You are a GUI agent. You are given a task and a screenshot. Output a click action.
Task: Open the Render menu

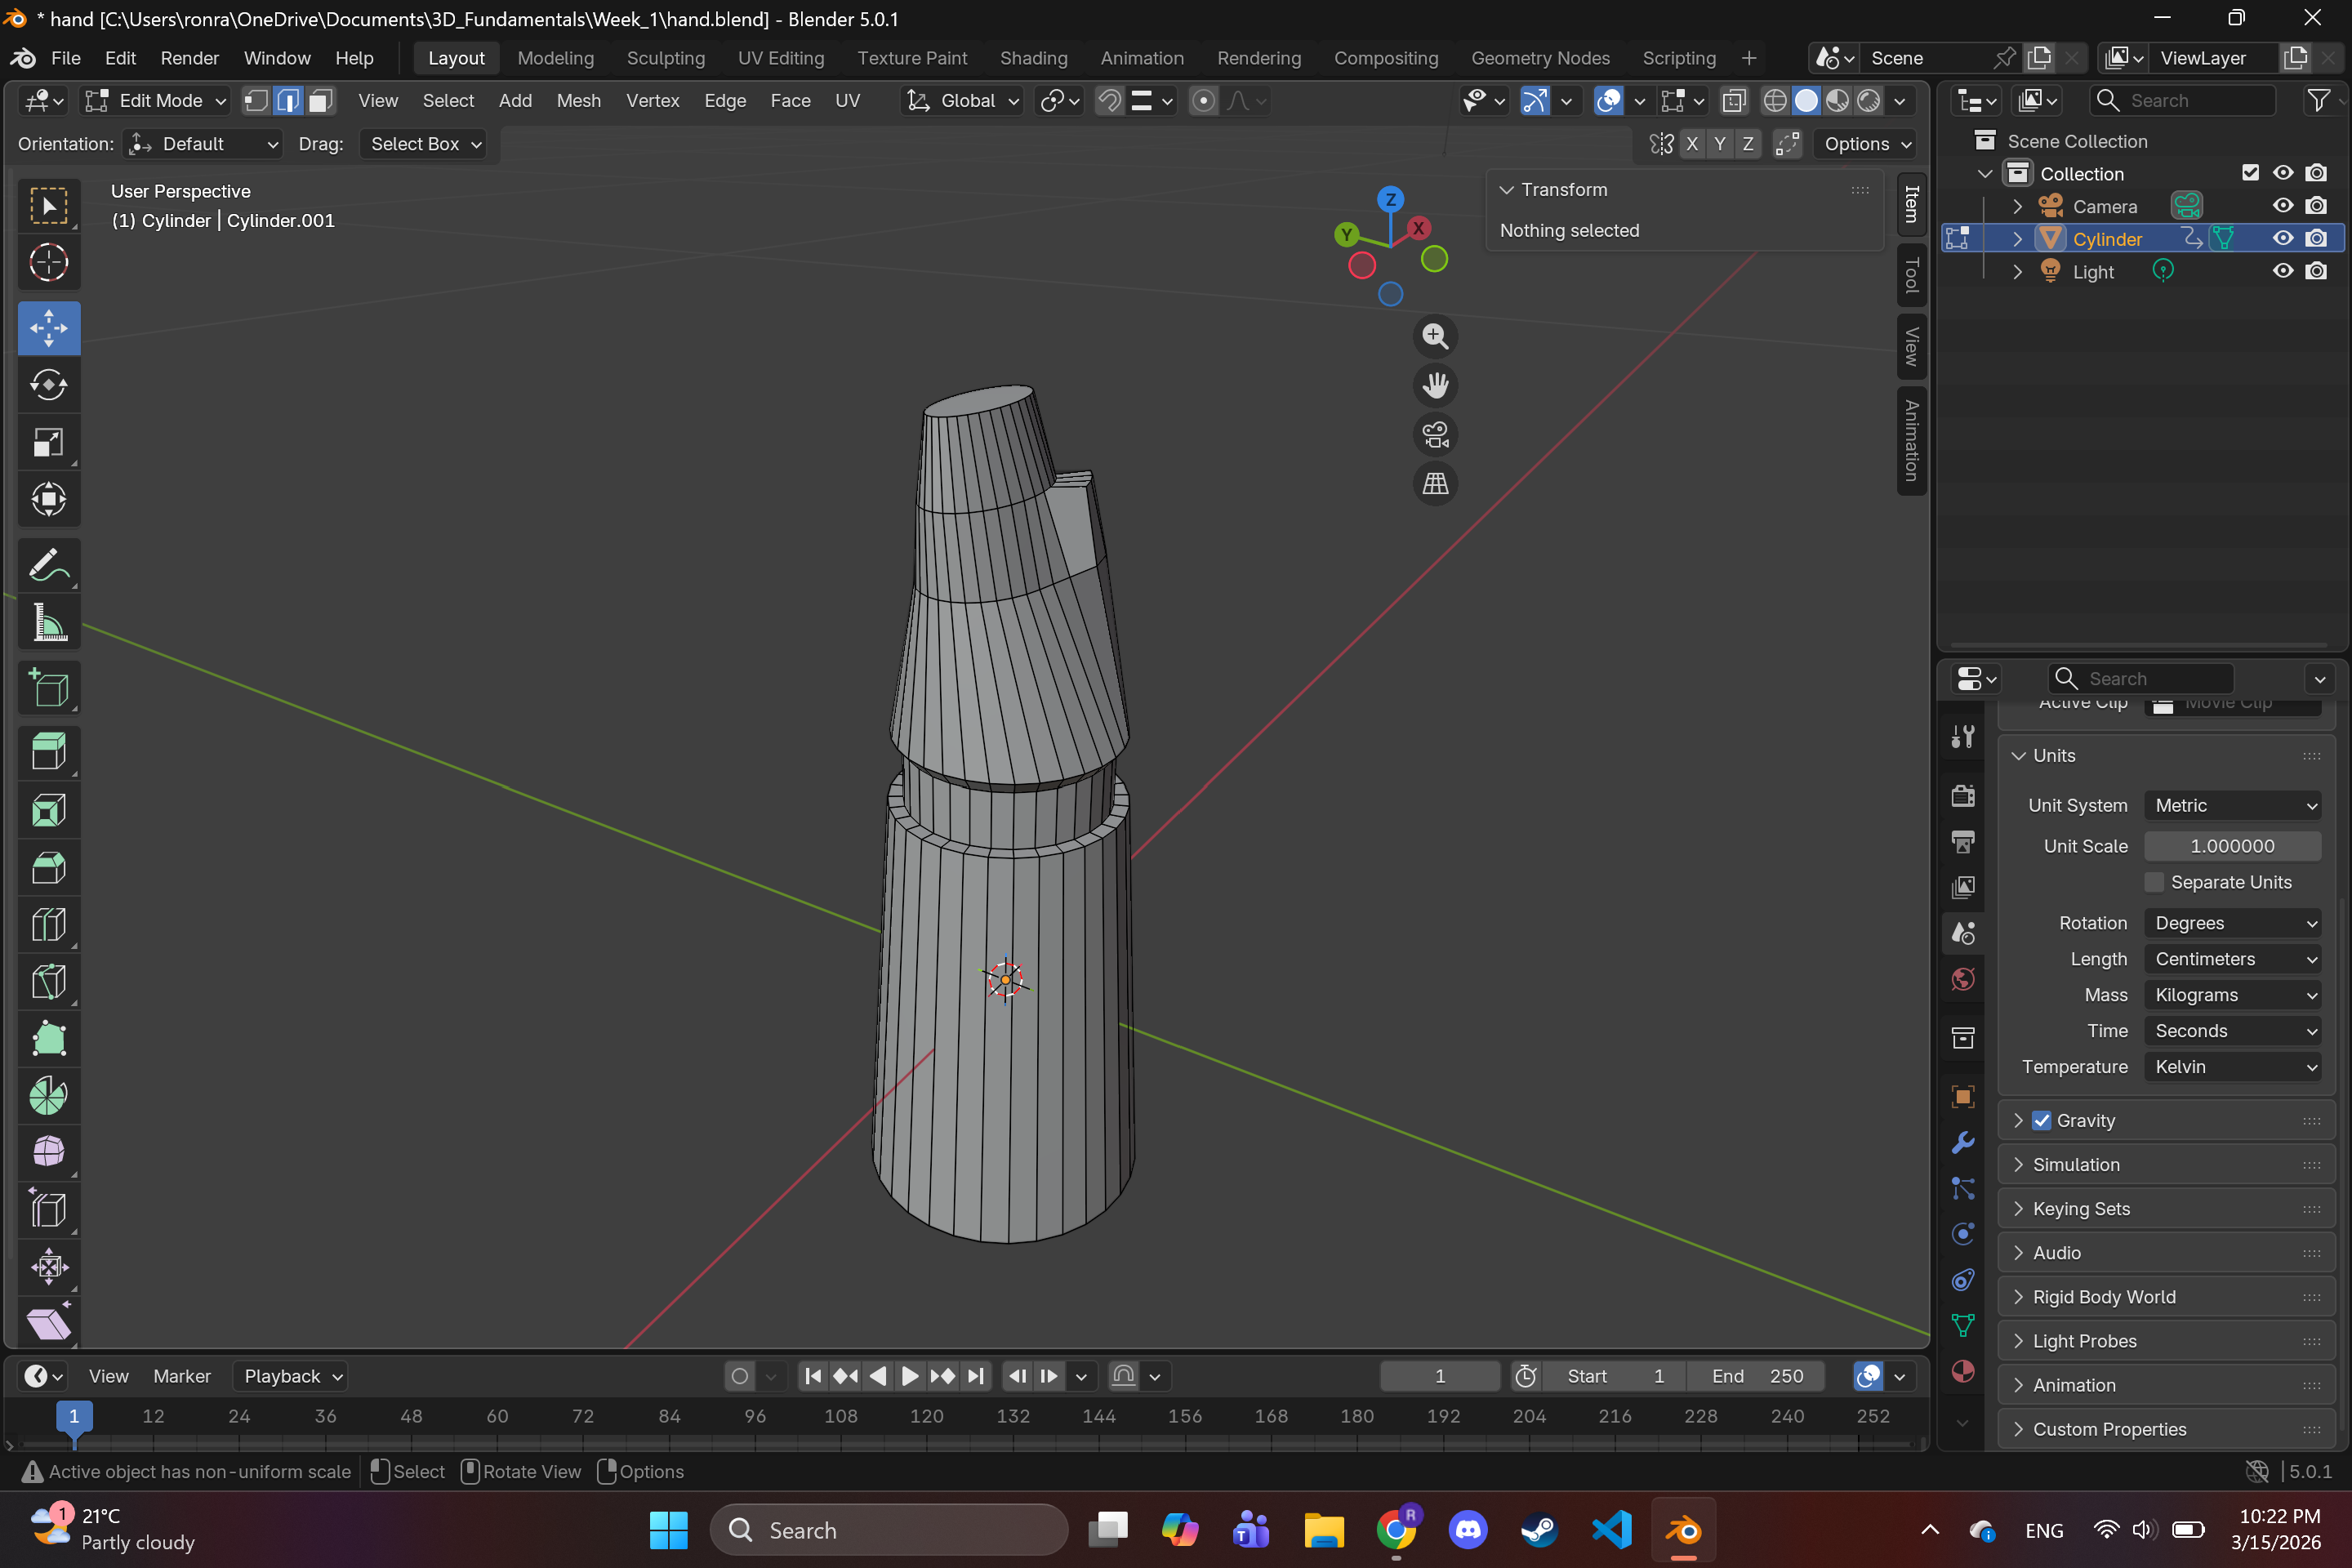coord(189,58)
